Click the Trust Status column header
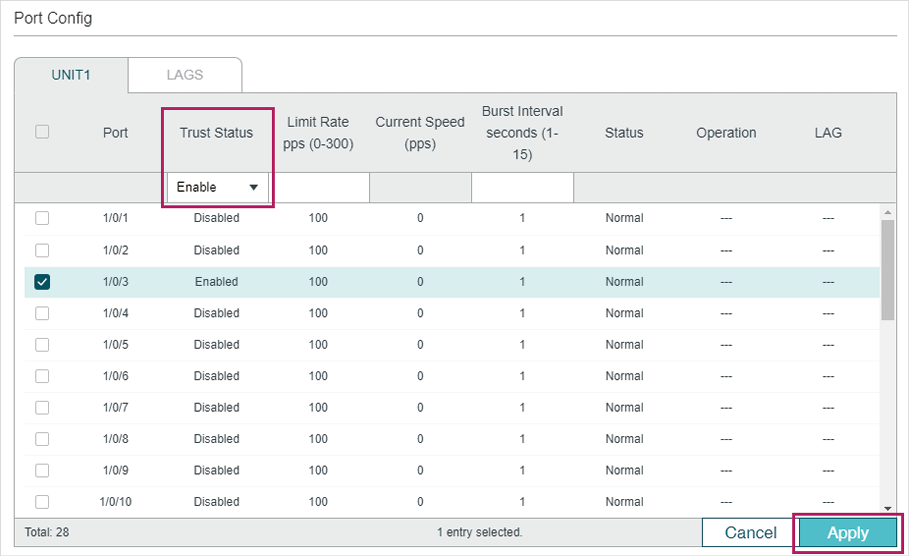 tap(216, 133)
